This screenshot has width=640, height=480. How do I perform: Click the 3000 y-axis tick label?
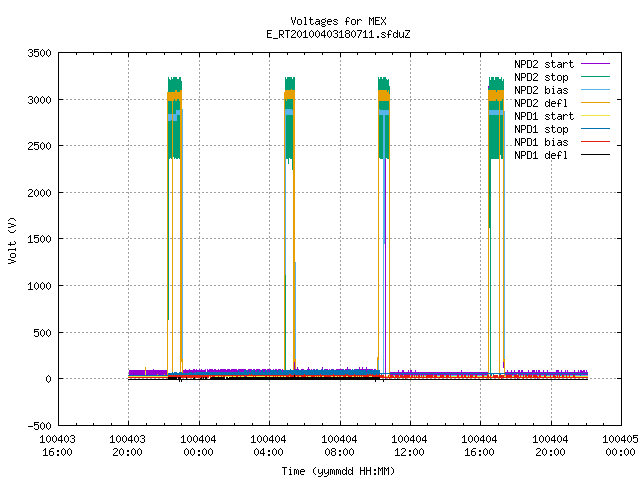[x=39, y=100]
